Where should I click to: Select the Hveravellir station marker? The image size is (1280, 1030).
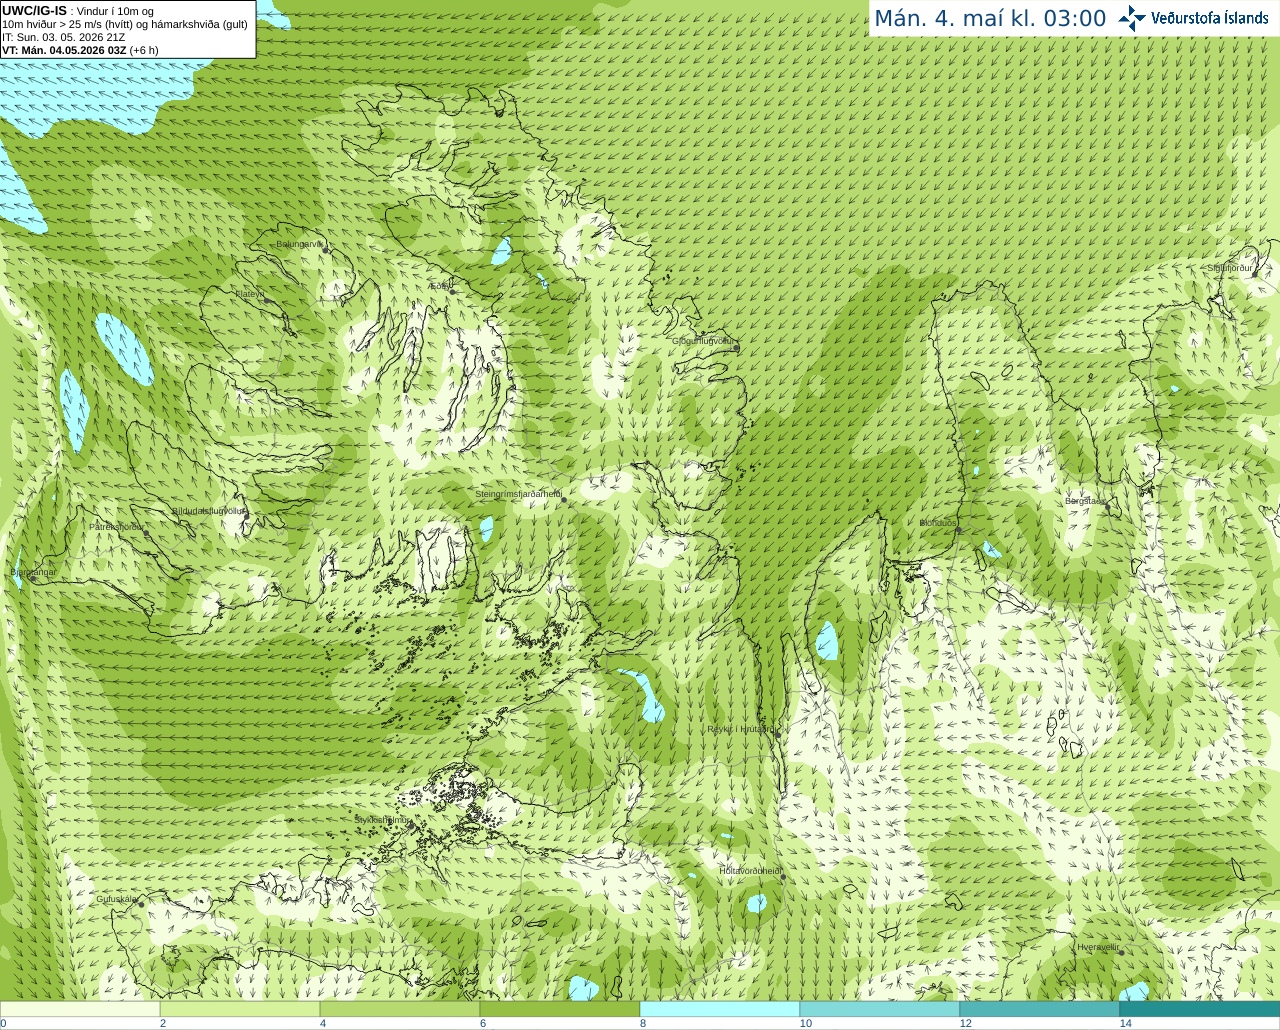1121,952
